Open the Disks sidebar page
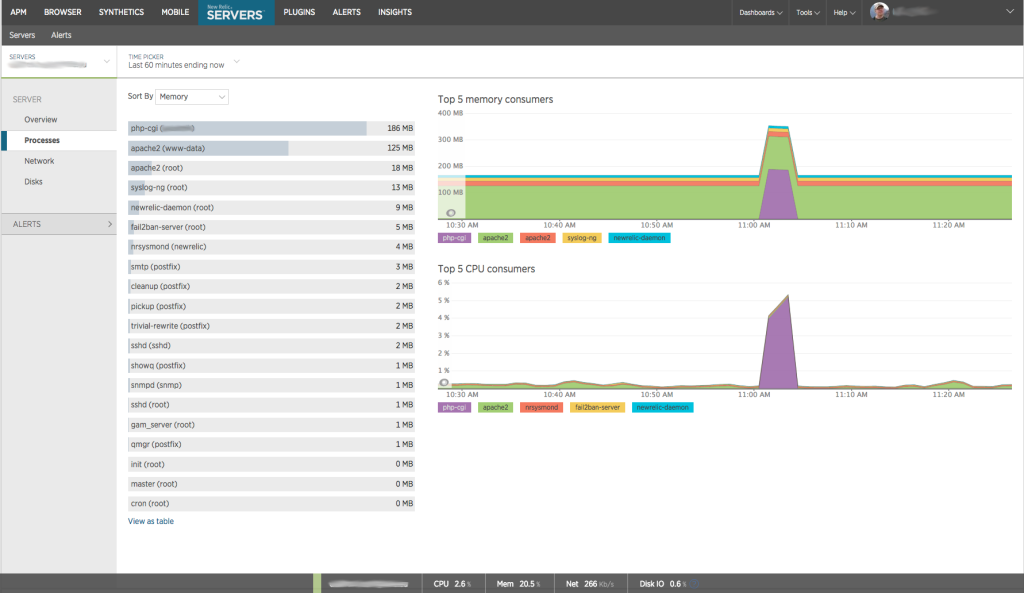Viewport: 1024px width, 593px height. tap(33, 182)
